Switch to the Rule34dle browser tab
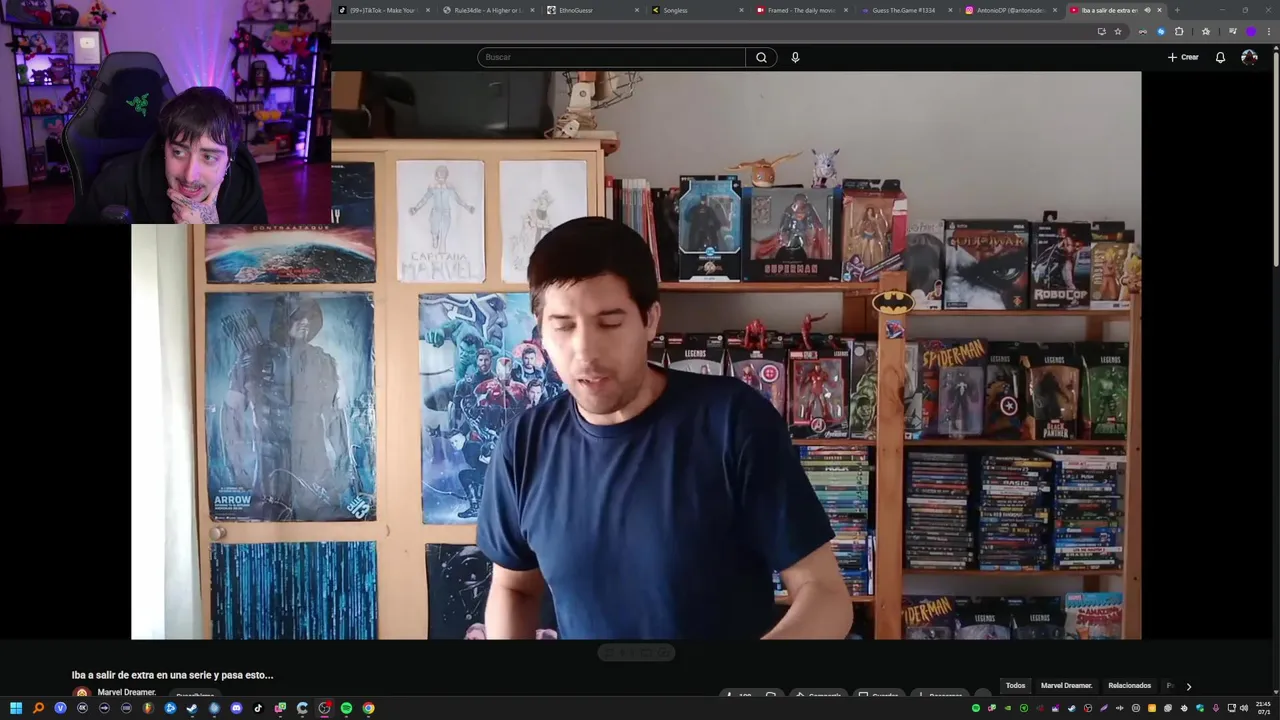Viewport: 1280px width, 720px height. (488, 10)
